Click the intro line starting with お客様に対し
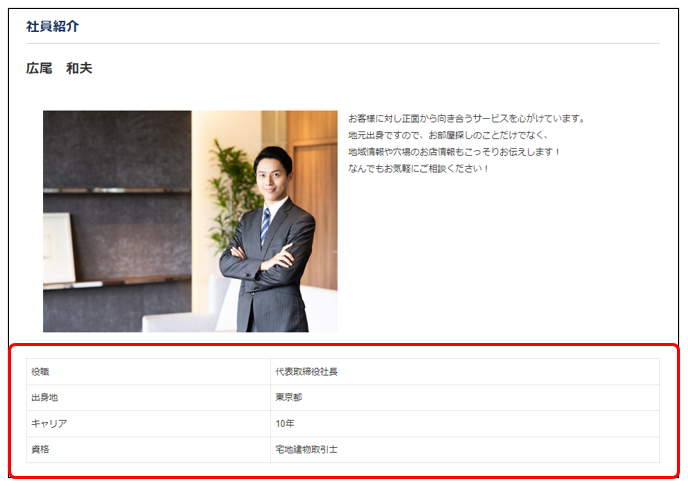Image resolution: width=688 pixels, height=486 pixels. pos(466,118)
